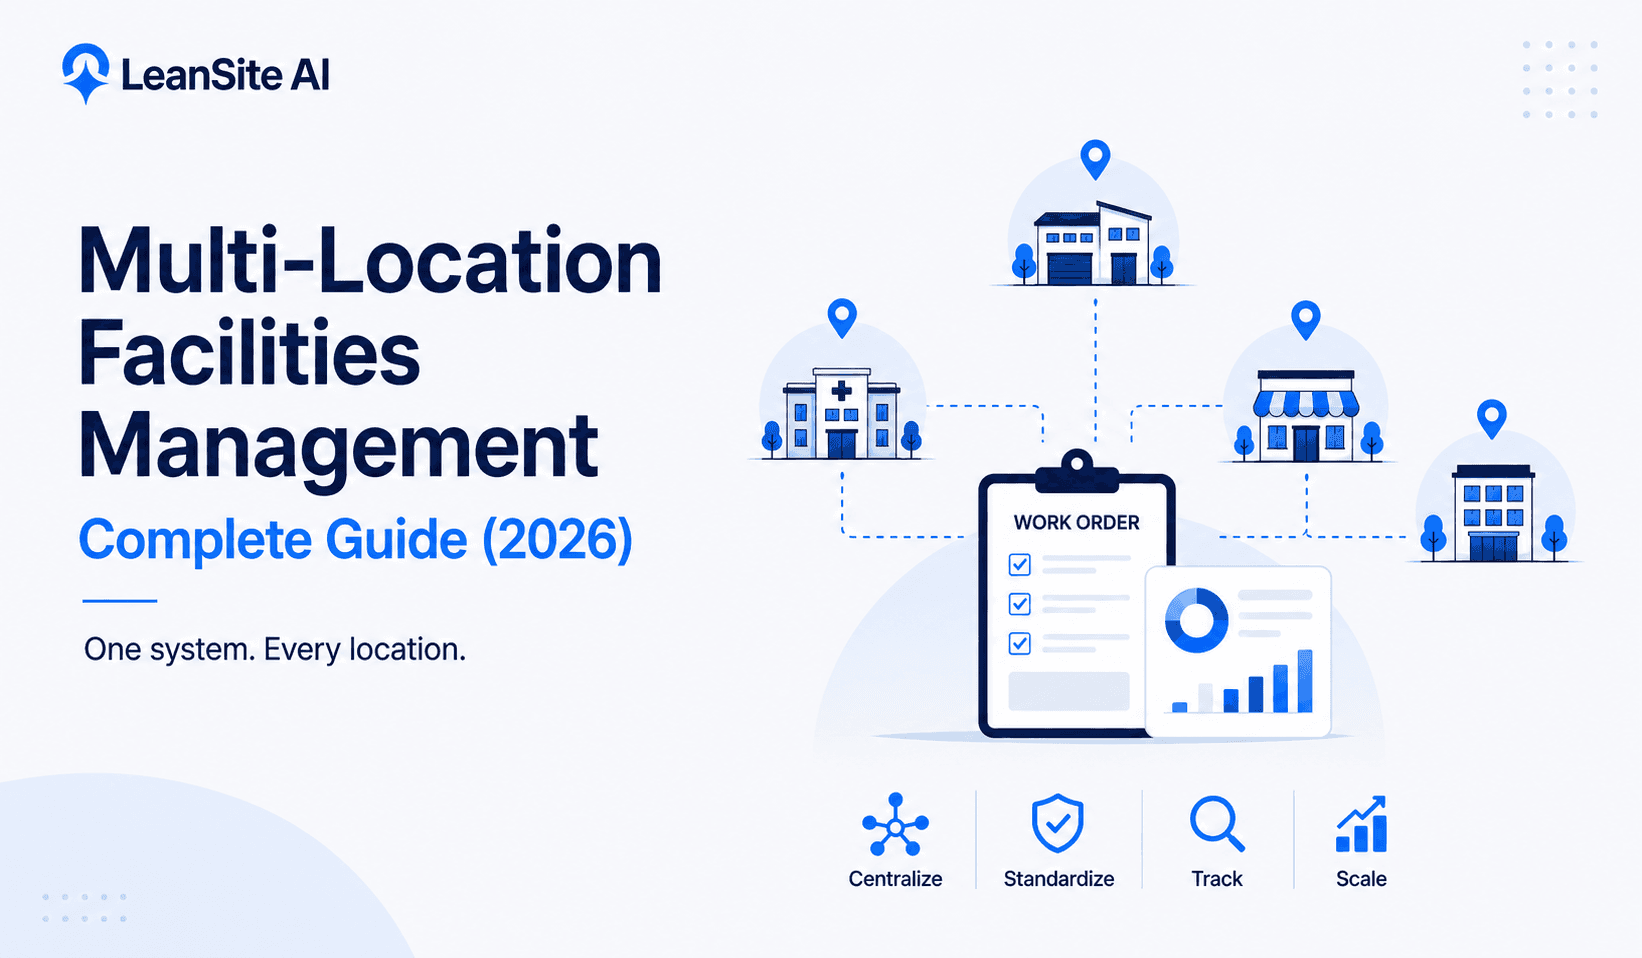This screenshot has width=1642, height=958.
Task: Select the Standardize shield checkmark icon
Action: tap(1058, 824)
